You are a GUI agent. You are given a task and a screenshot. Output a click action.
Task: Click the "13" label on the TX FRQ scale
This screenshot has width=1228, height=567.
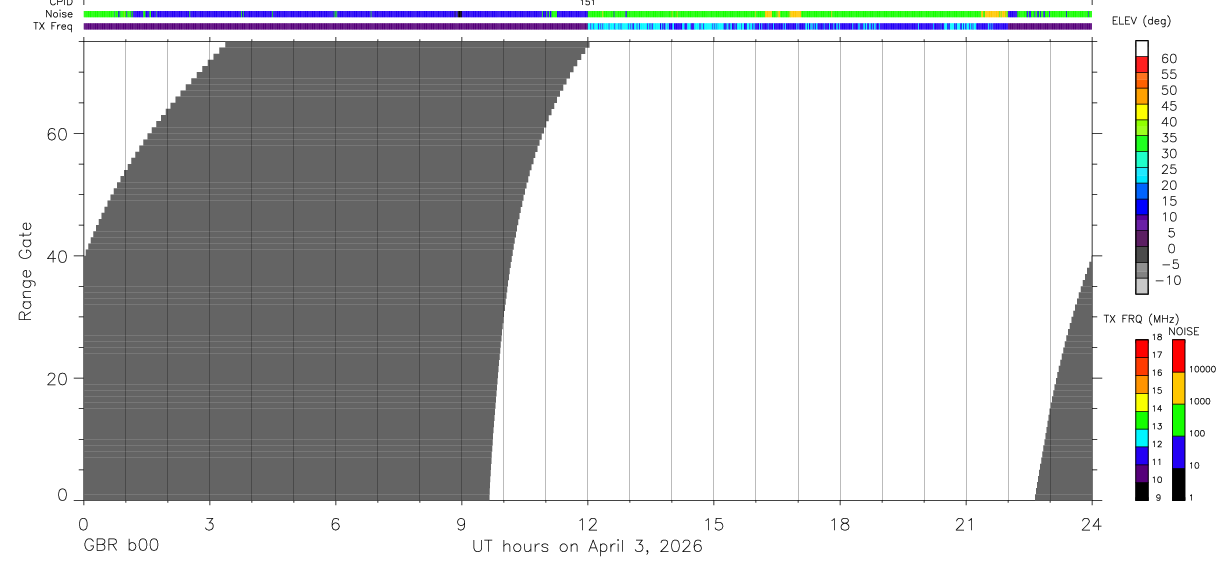1158,426
